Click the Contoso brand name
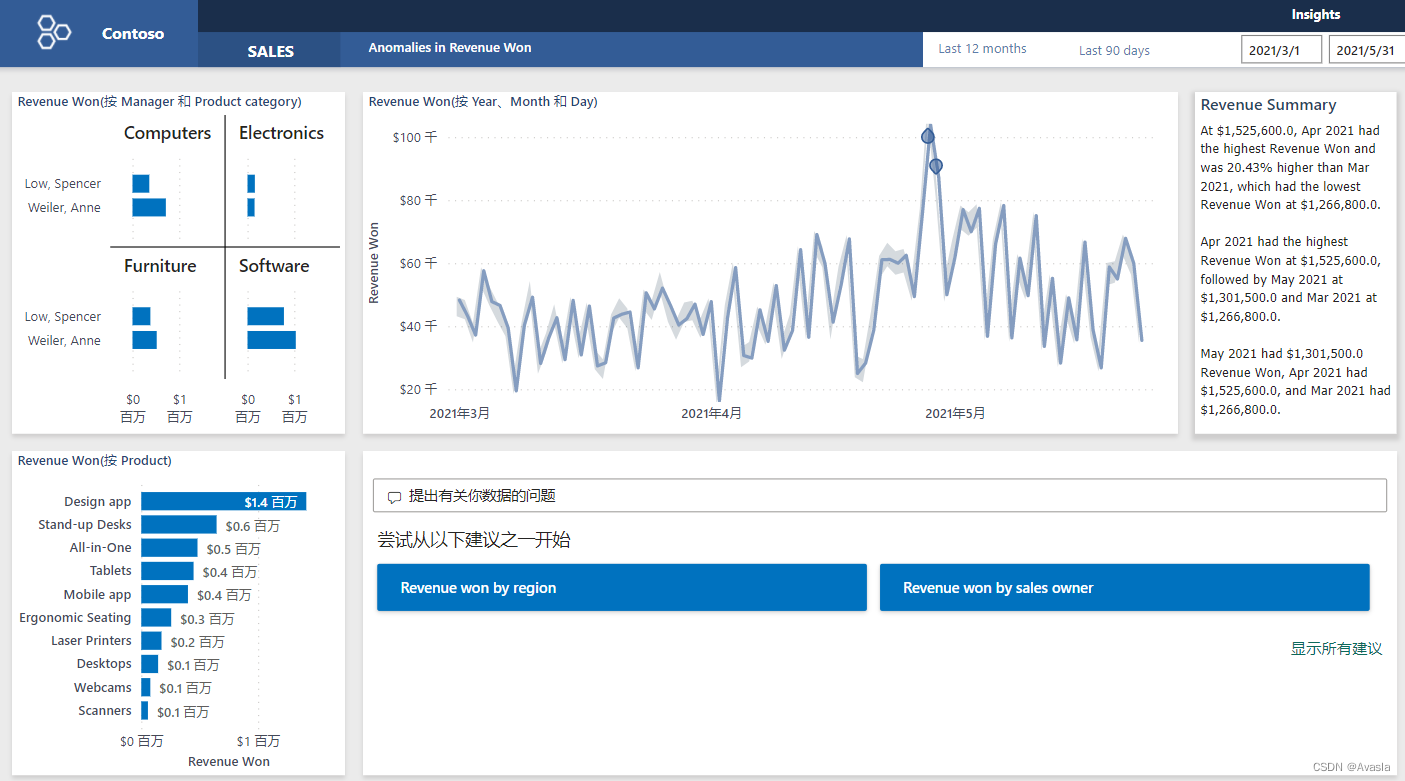The image size is (1405, 781). 133,34
